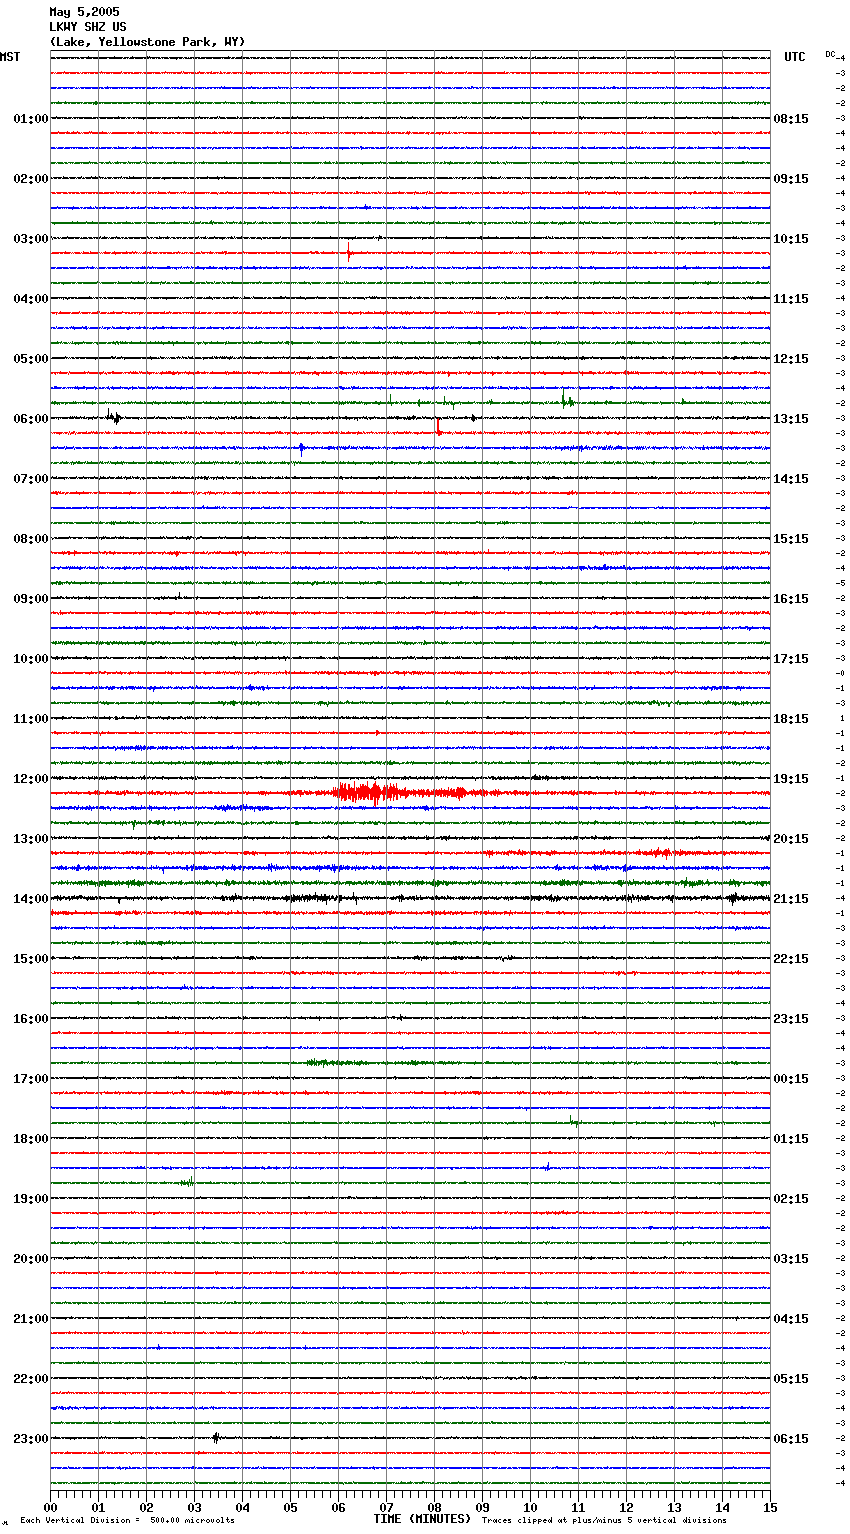Select the 07:00 MST time label

tap(31, 479)
